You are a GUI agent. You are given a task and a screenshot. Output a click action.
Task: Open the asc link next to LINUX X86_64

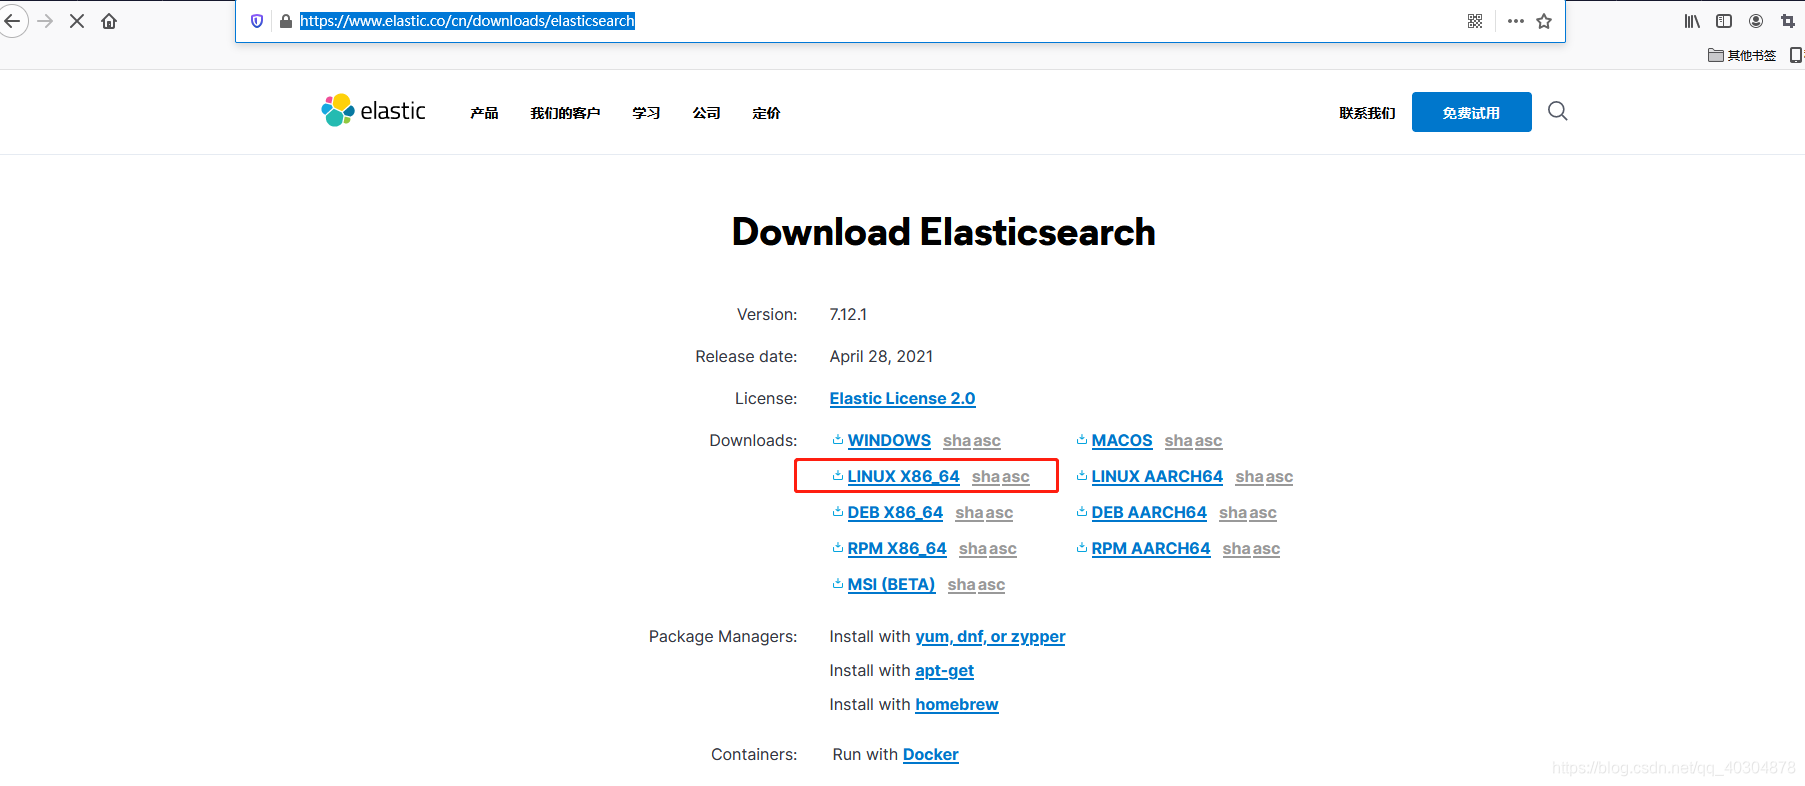[1016, 477]
